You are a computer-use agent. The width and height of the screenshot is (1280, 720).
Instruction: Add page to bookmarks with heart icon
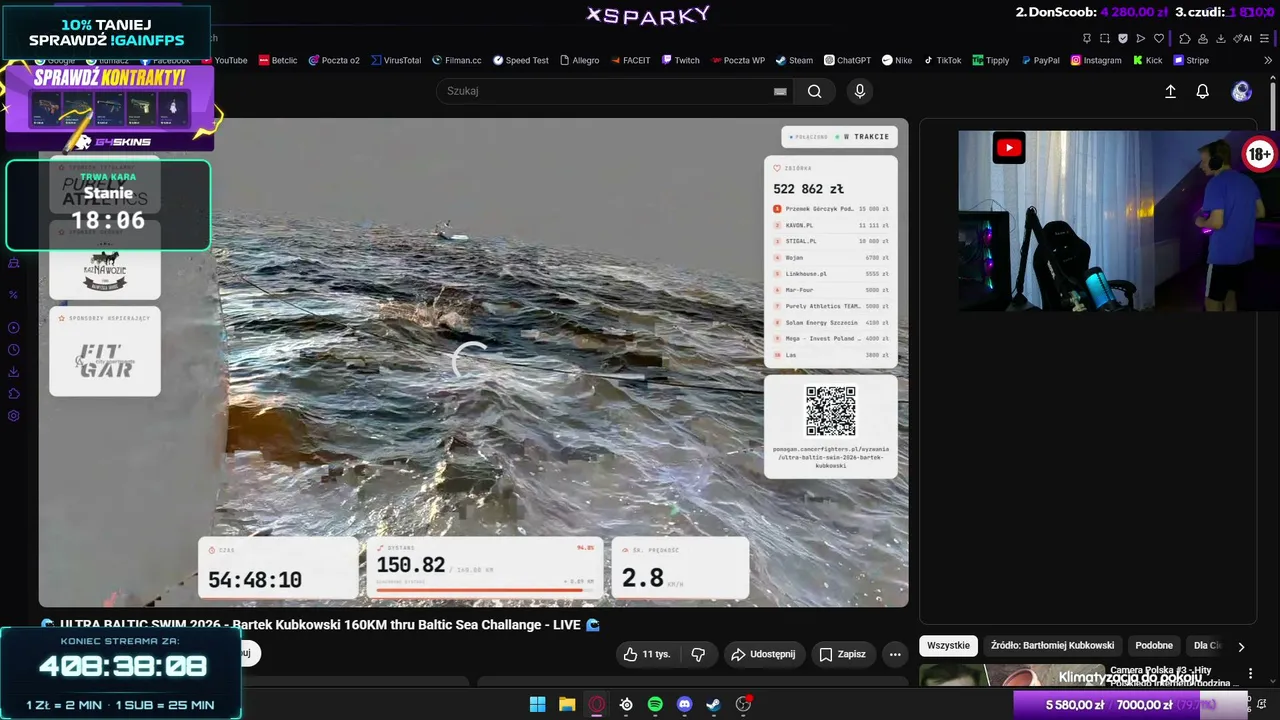click(1159, 38)
